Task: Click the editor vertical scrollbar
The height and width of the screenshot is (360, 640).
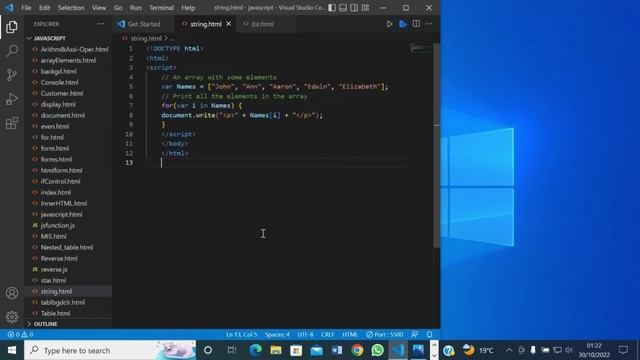Action: click(436, 145)
